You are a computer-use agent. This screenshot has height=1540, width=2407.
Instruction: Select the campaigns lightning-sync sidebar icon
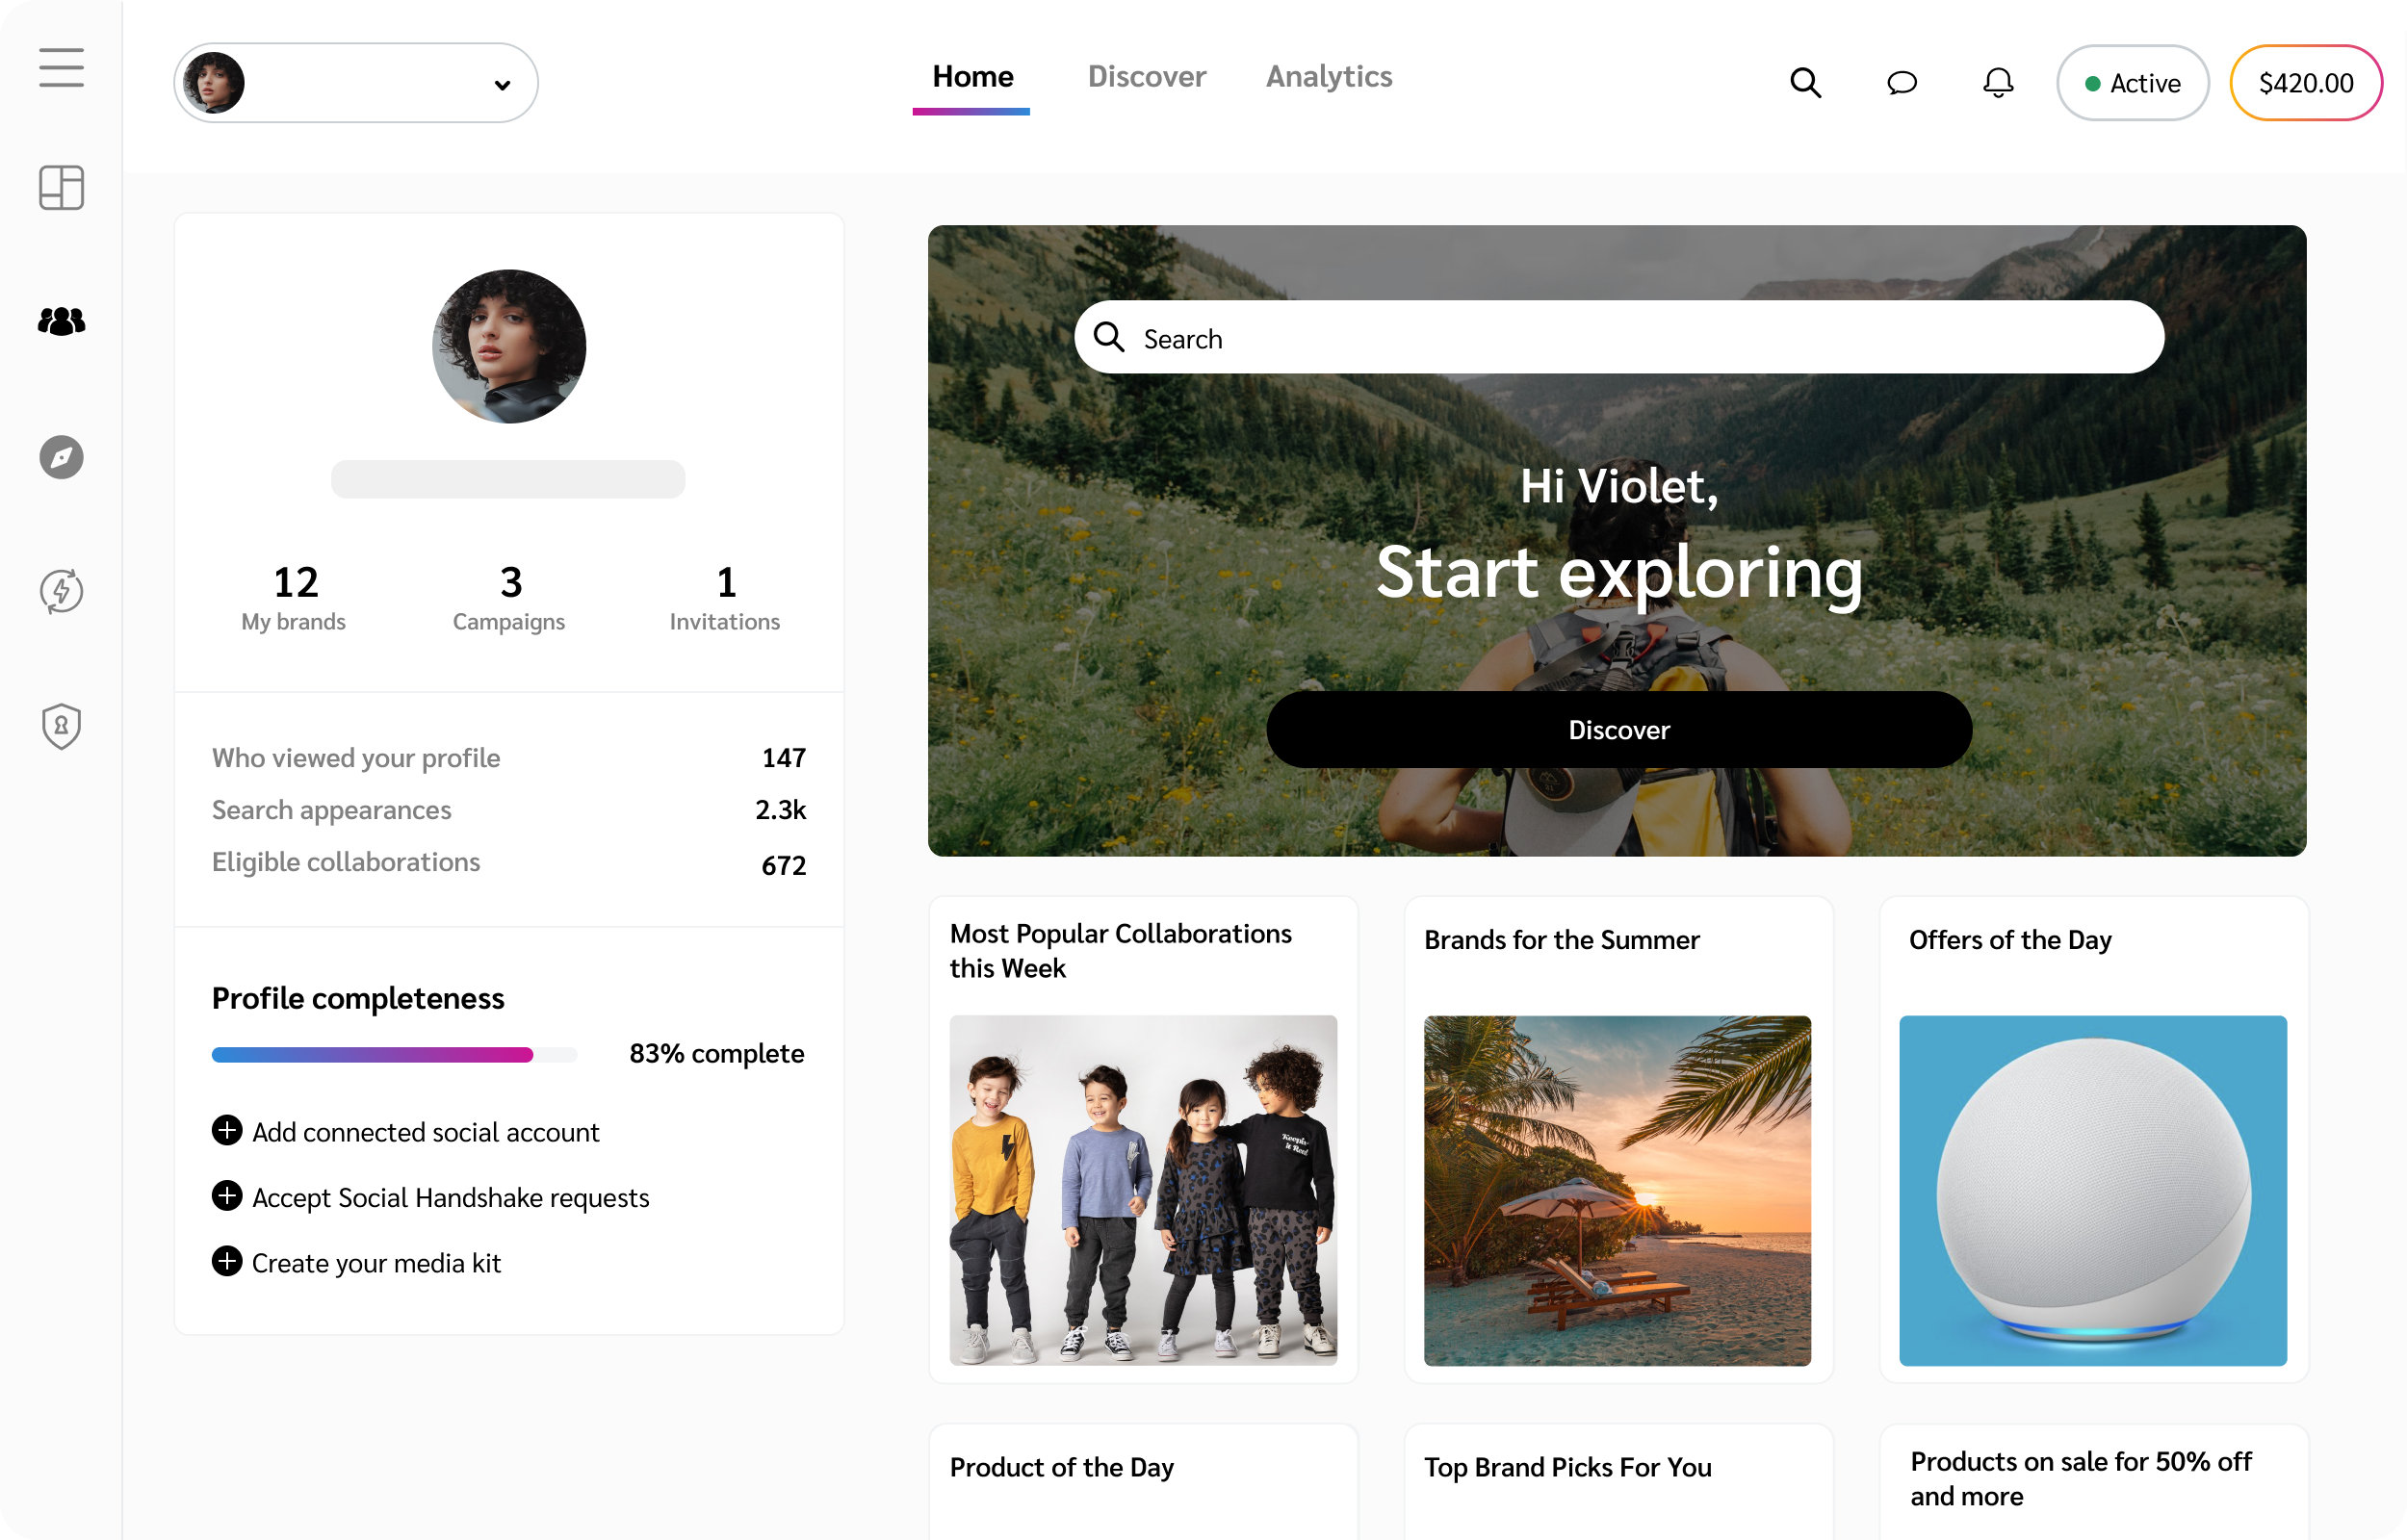coord(61,591)
